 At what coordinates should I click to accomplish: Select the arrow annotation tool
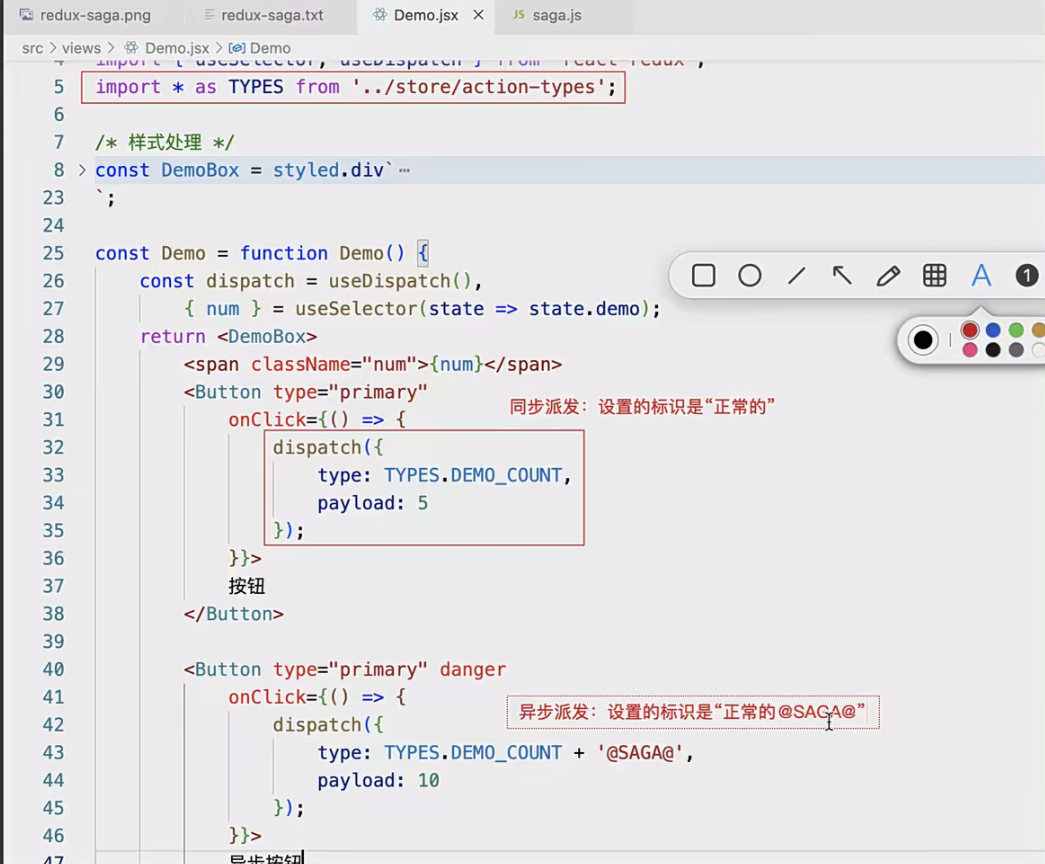pos(842,276)
